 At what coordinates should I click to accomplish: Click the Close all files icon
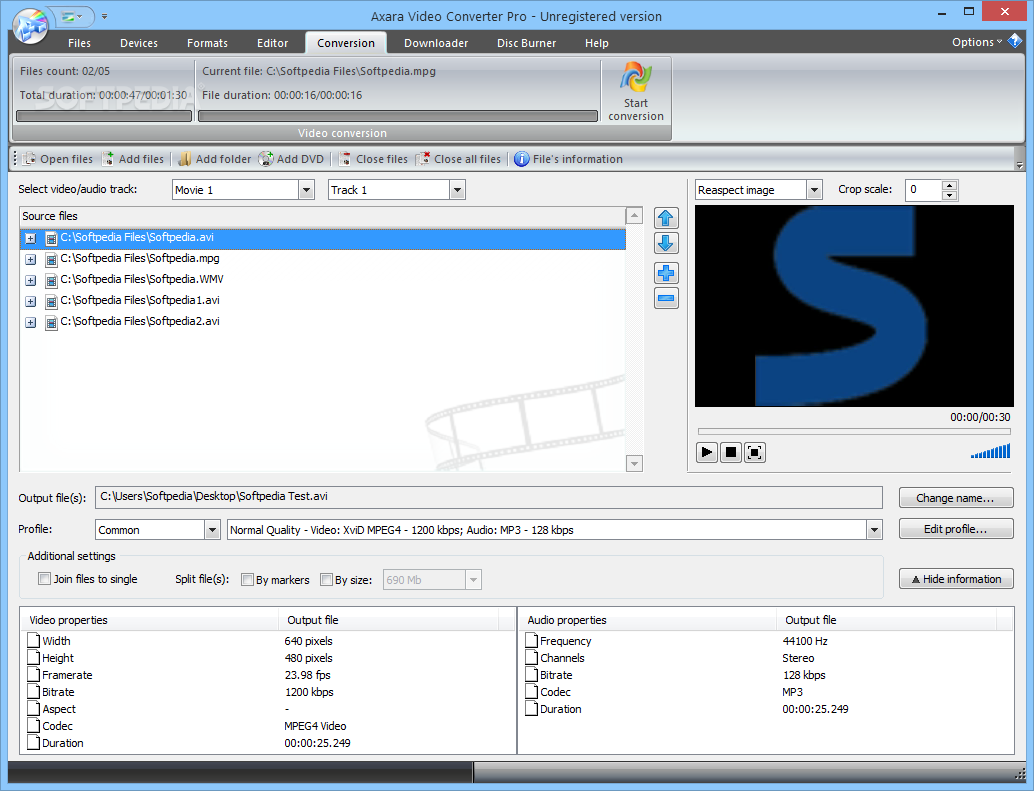pos(423,159)
